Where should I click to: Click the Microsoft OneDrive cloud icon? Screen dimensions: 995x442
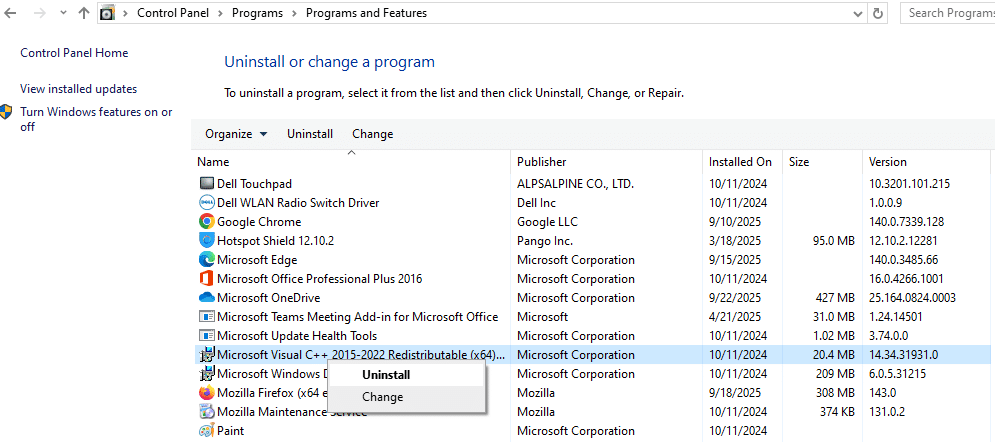[207, 297]
